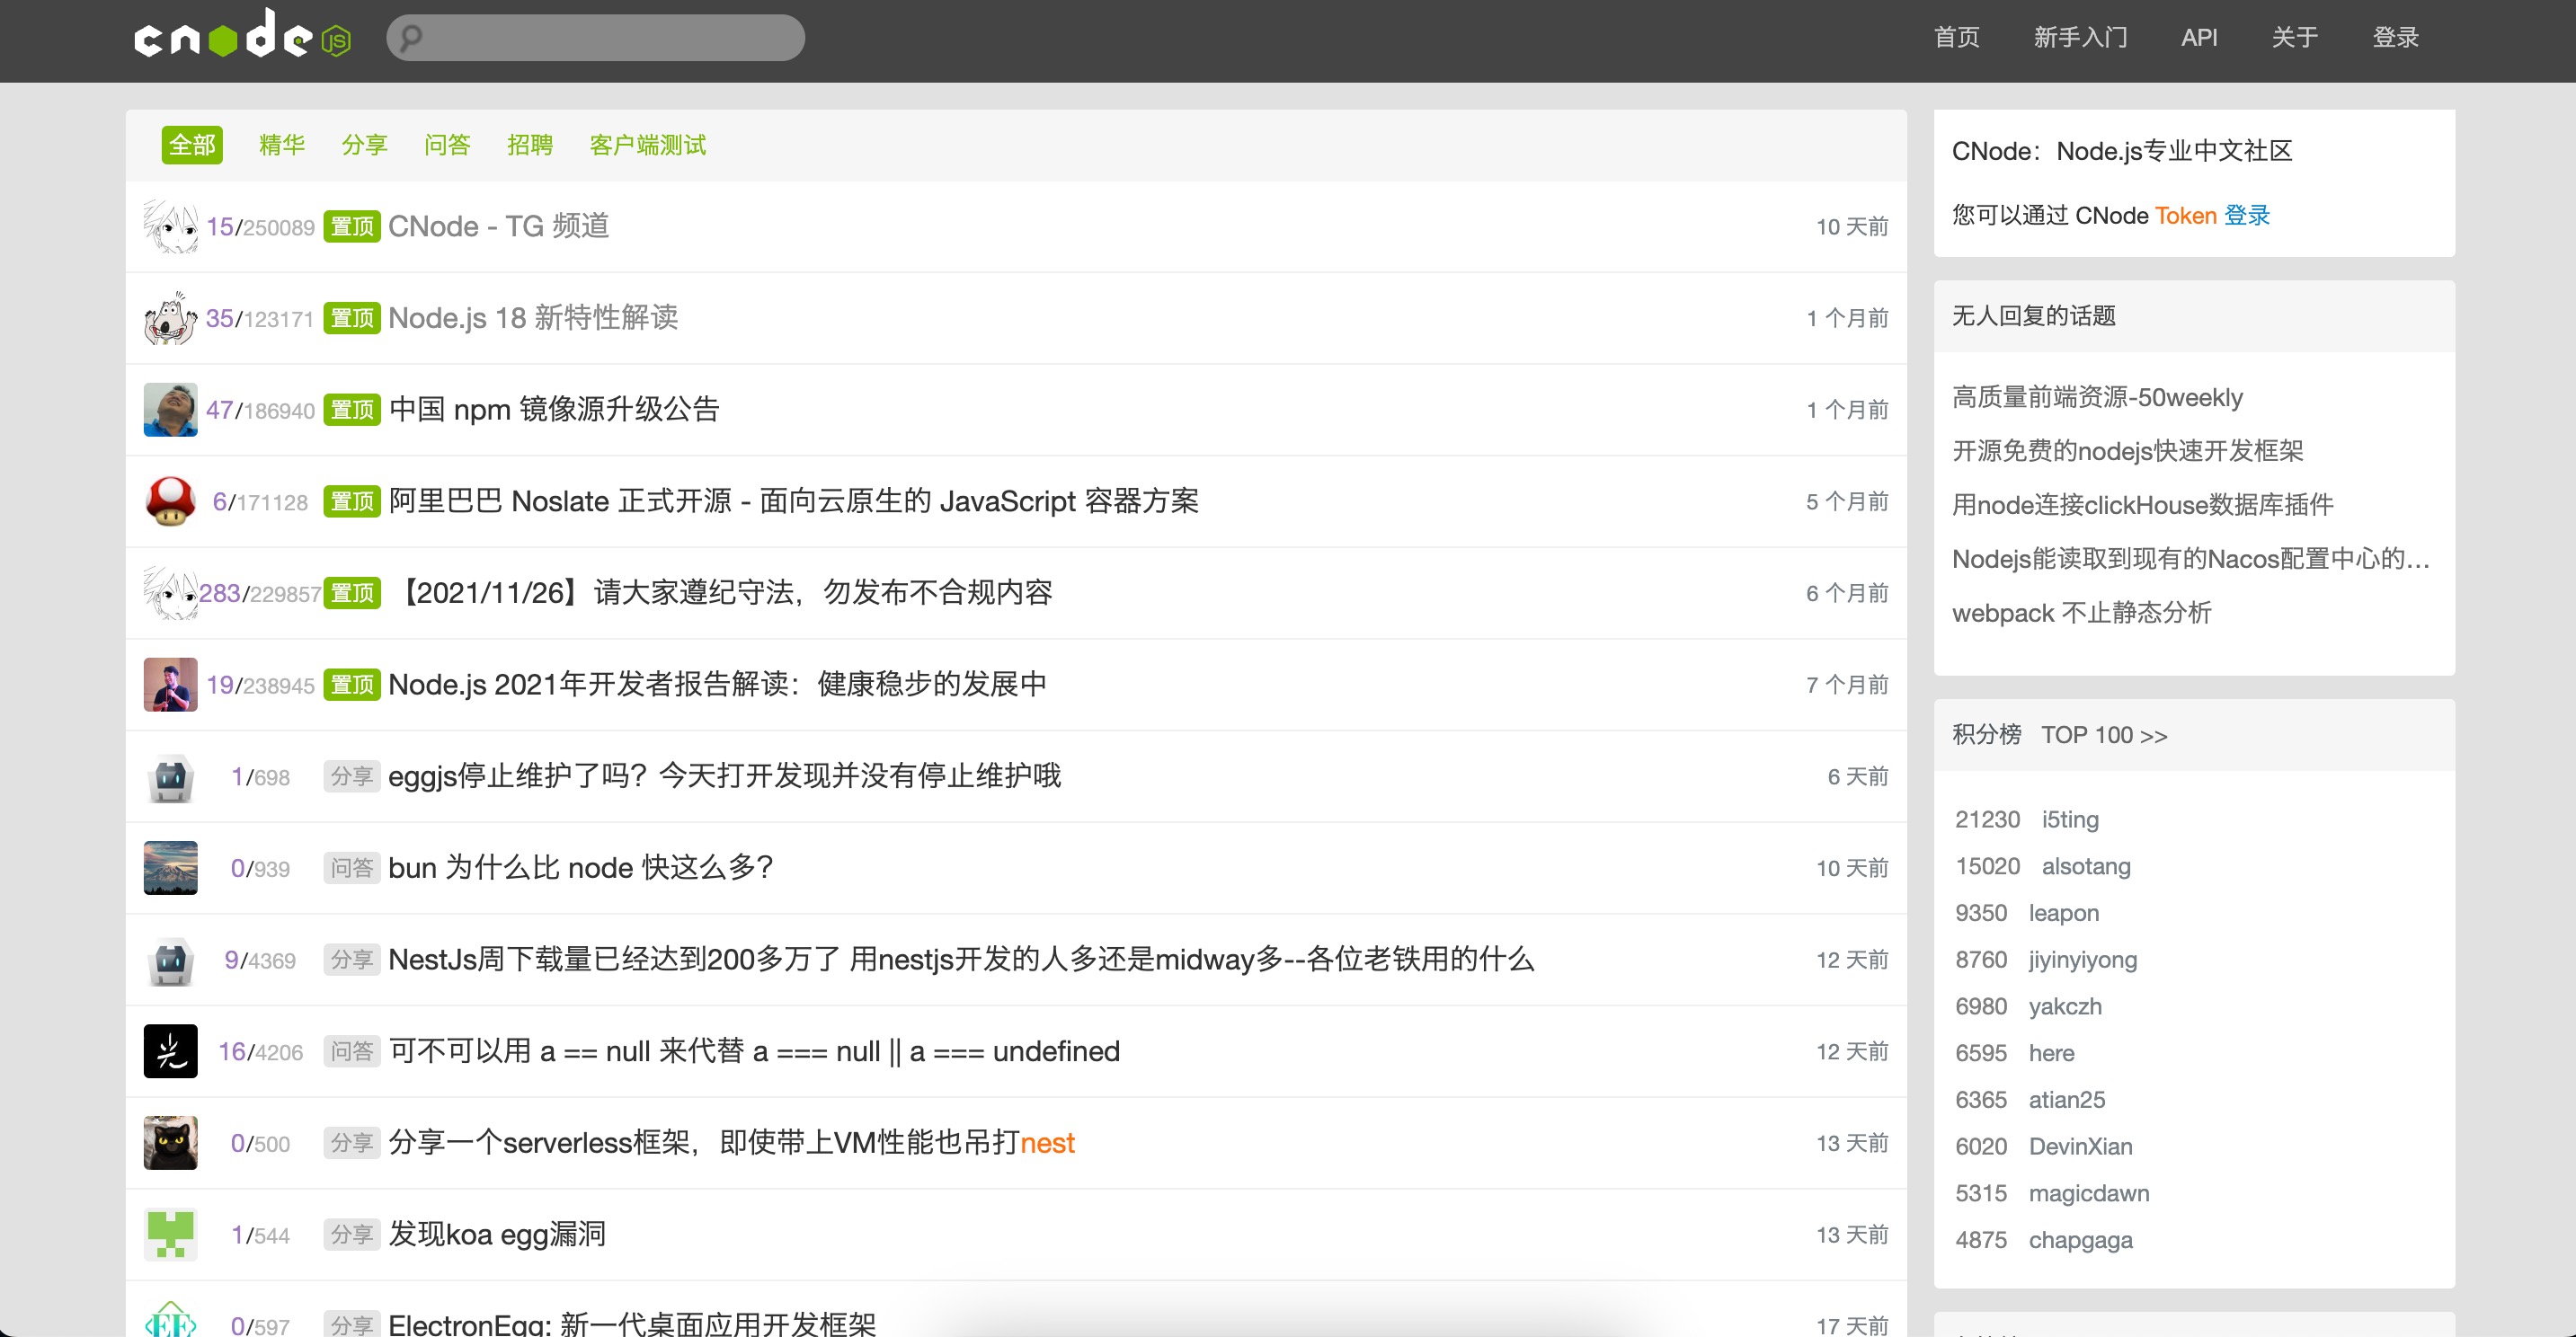Click the blue 登录 link in sidebar
The height and width of the screenshot is (1337, 2576).
click(2246, 215)
